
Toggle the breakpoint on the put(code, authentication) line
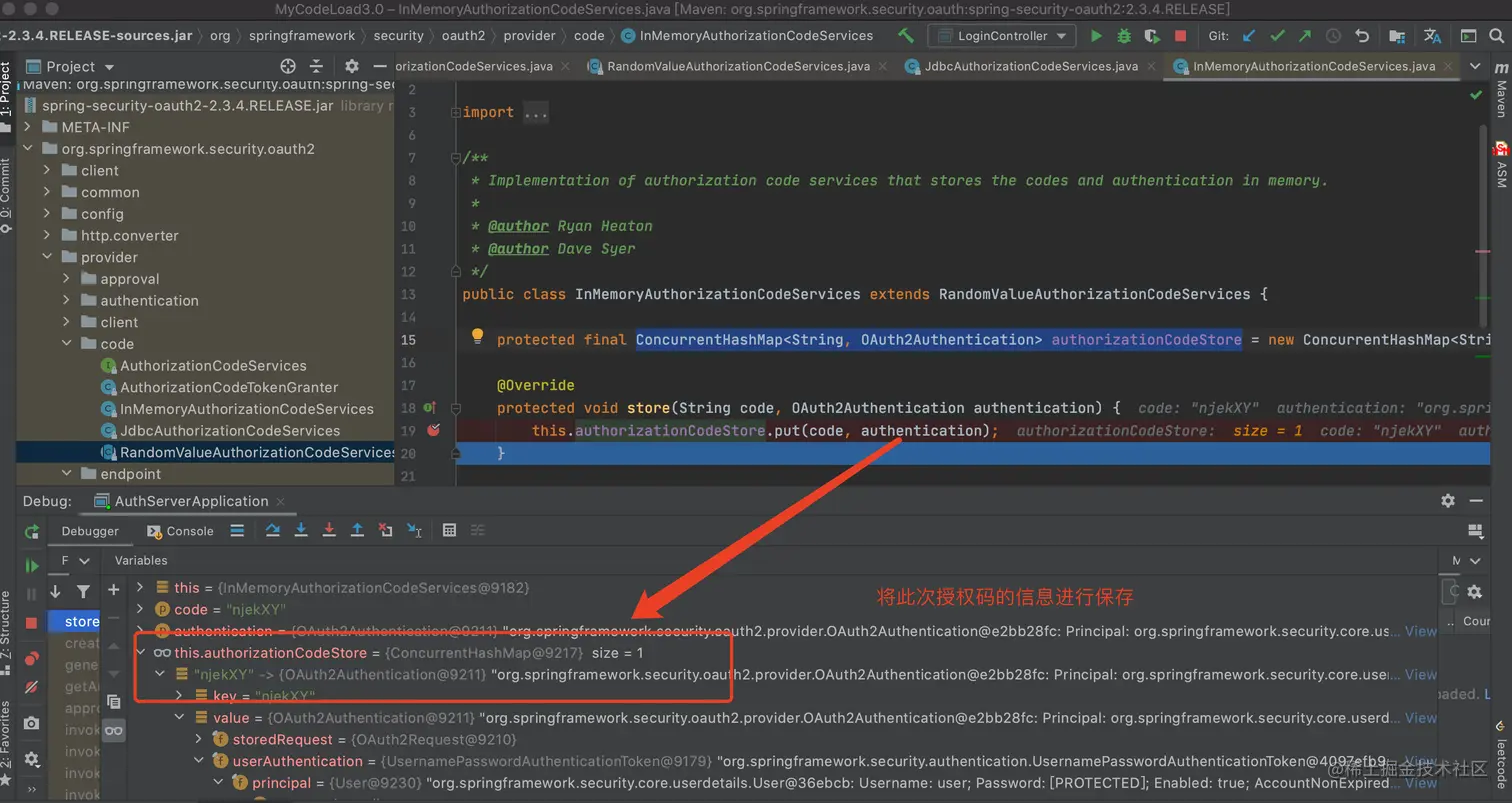click(x=433, y=430)
